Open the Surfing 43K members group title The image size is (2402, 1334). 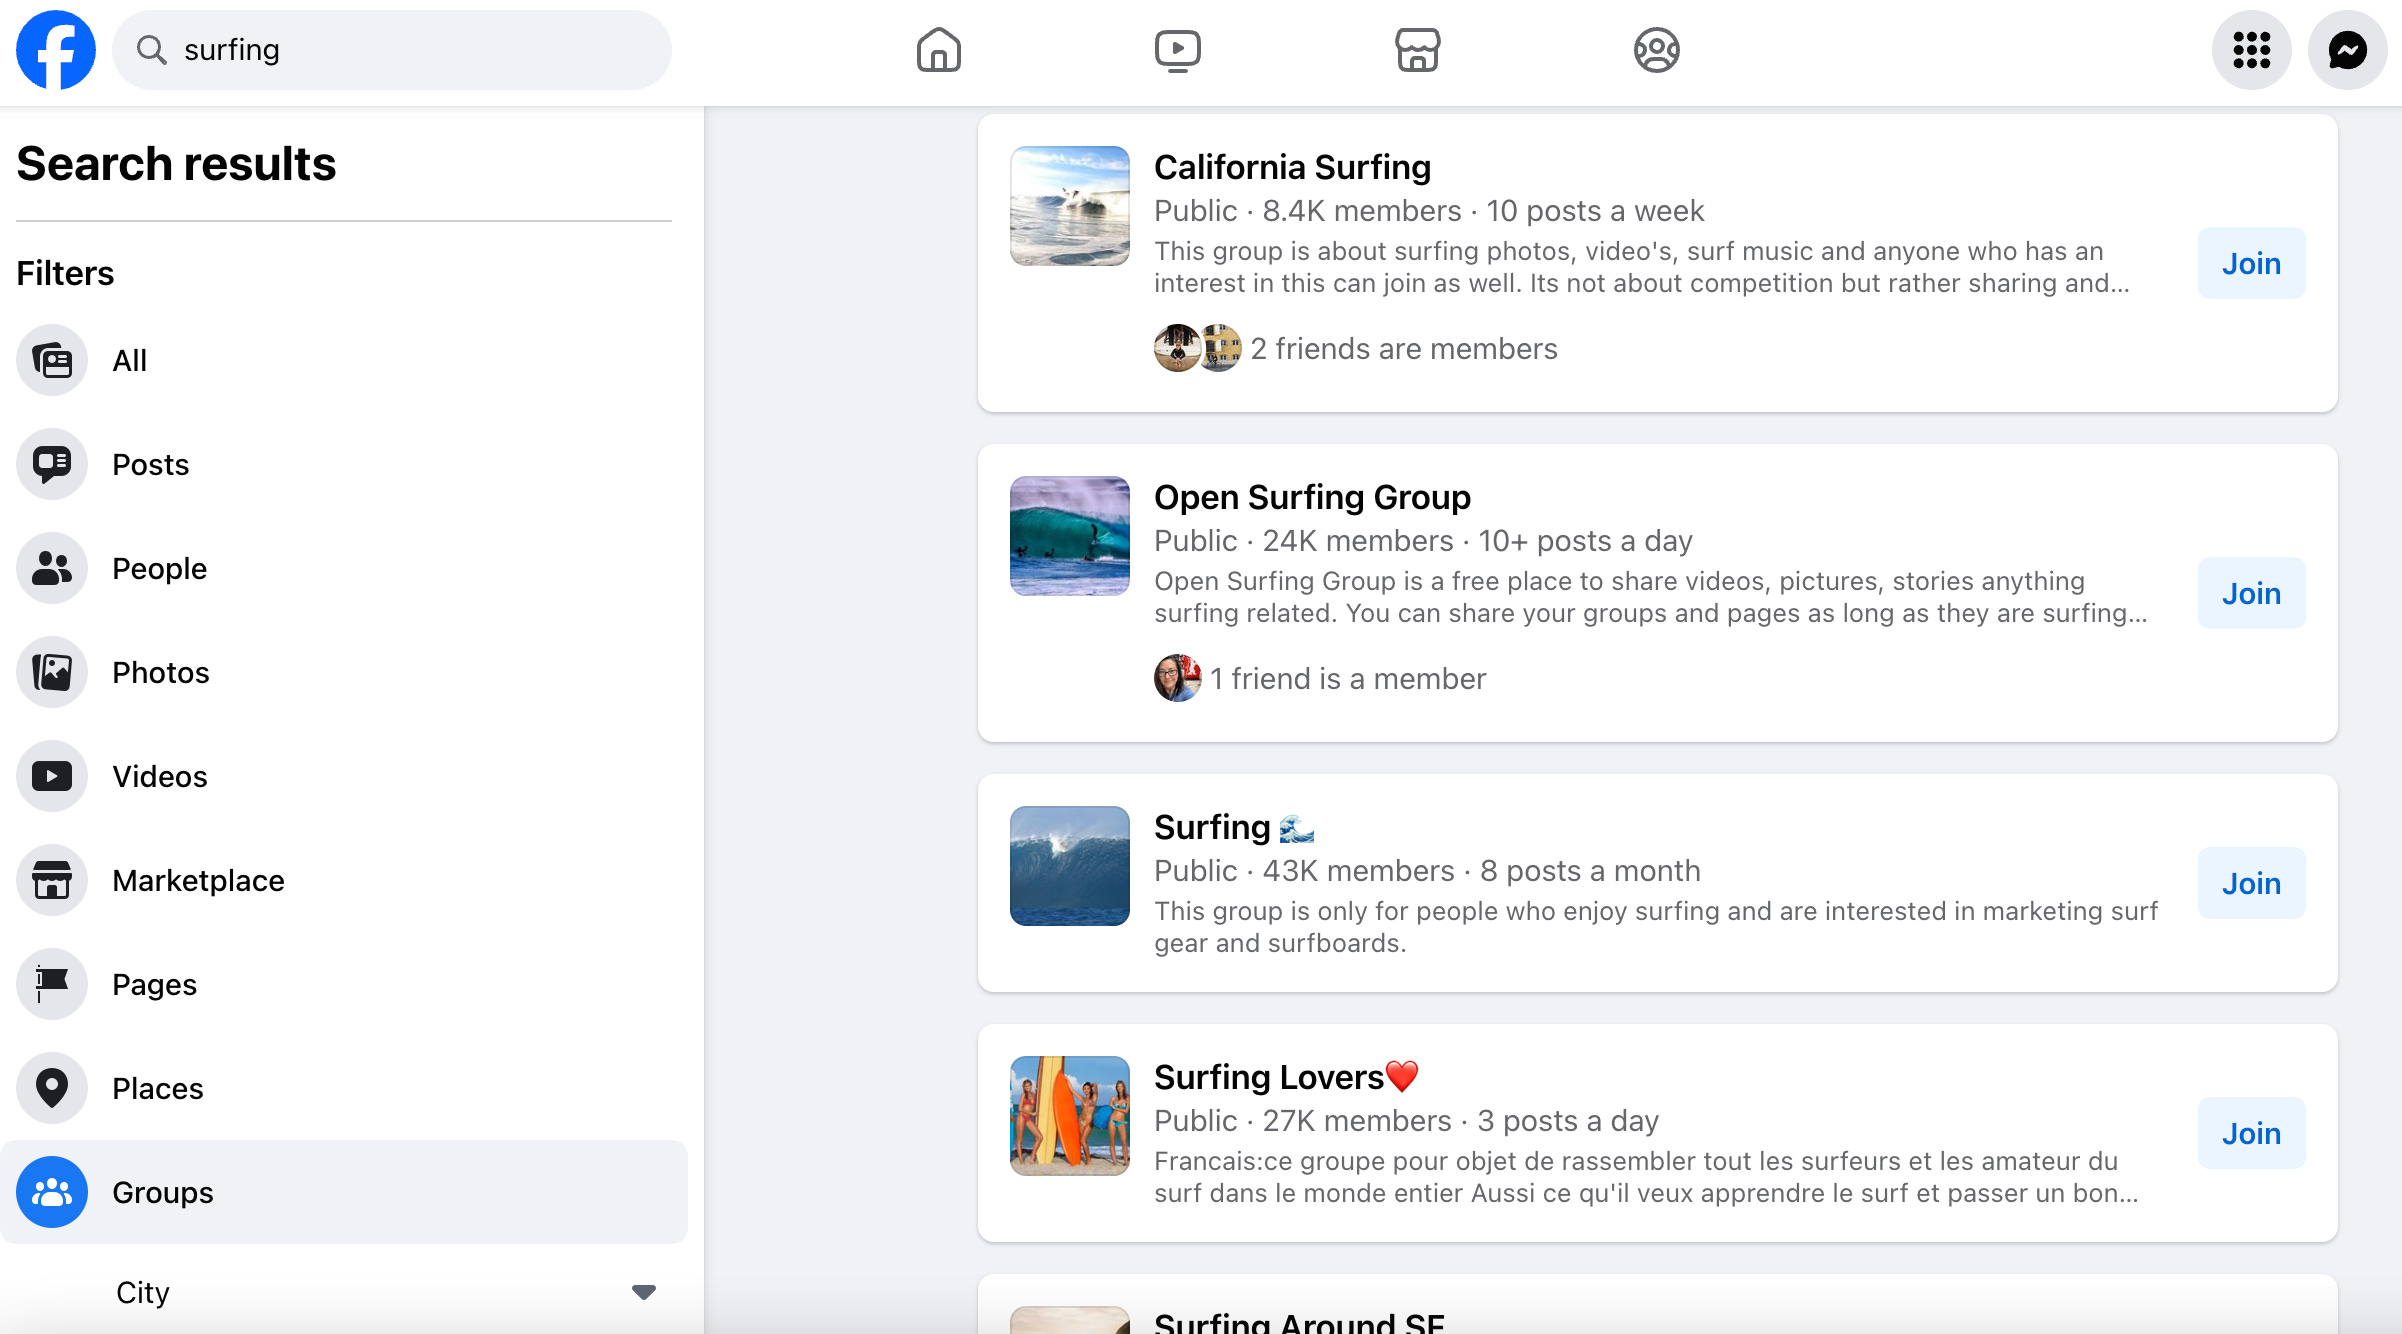(x=1234, y=827)
